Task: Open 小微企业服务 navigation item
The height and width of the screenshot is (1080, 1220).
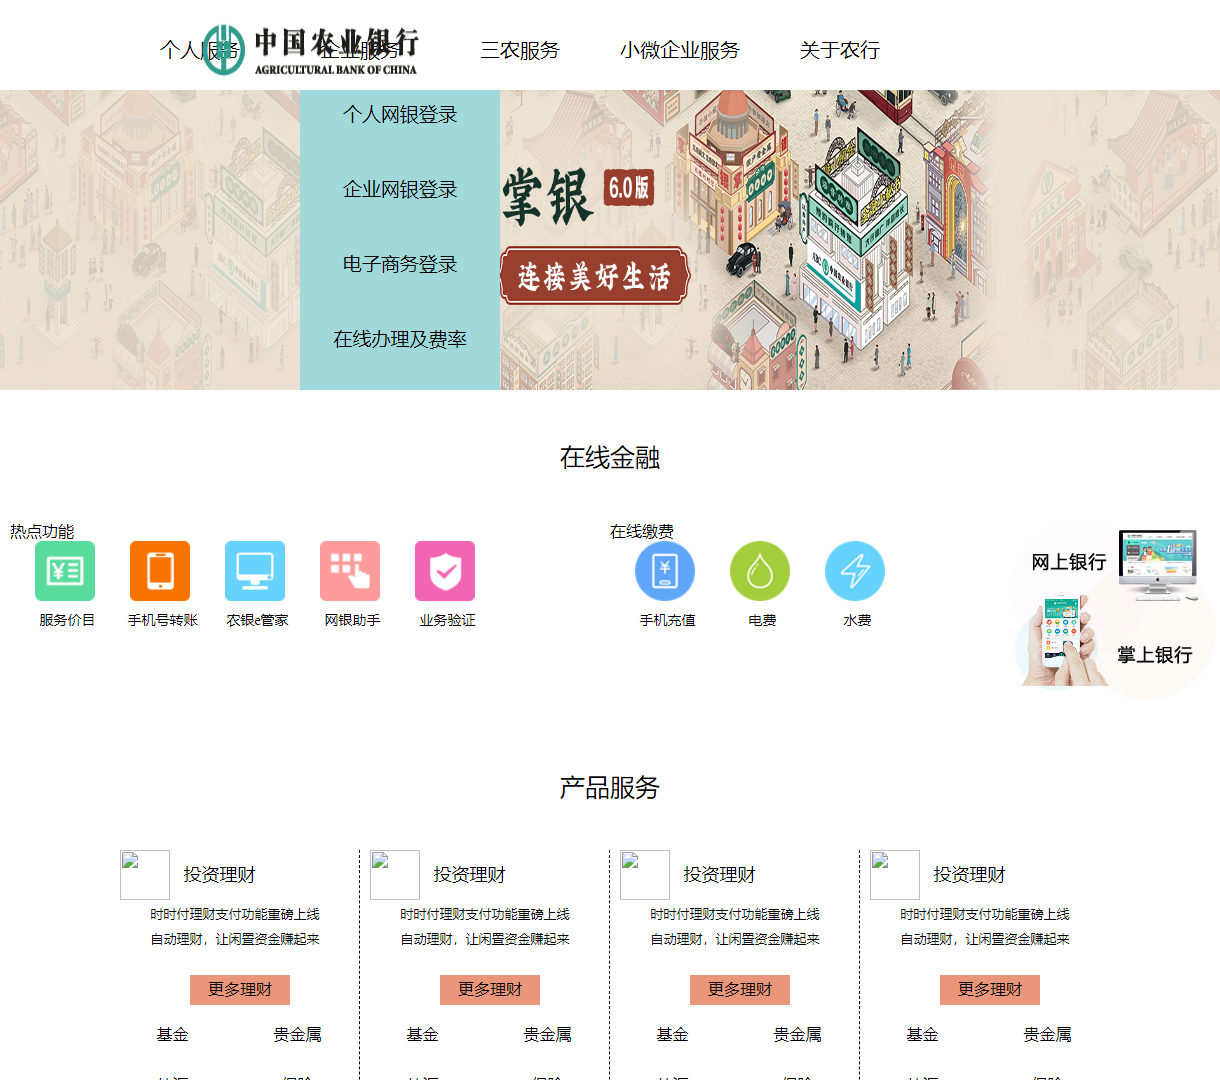Action: click(681, 50)
